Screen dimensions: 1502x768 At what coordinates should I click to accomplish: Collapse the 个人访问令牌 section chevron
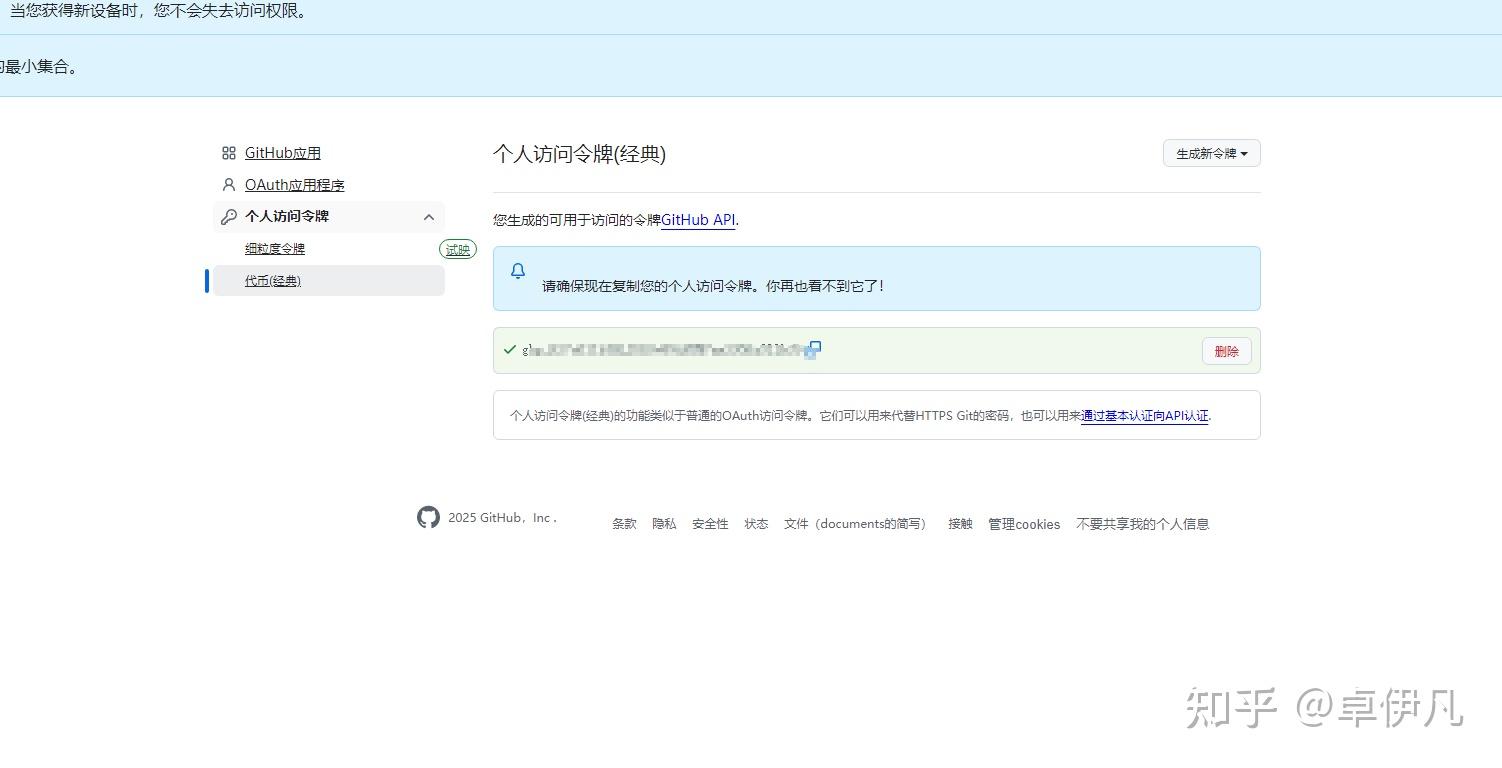[x=429, y=217]
